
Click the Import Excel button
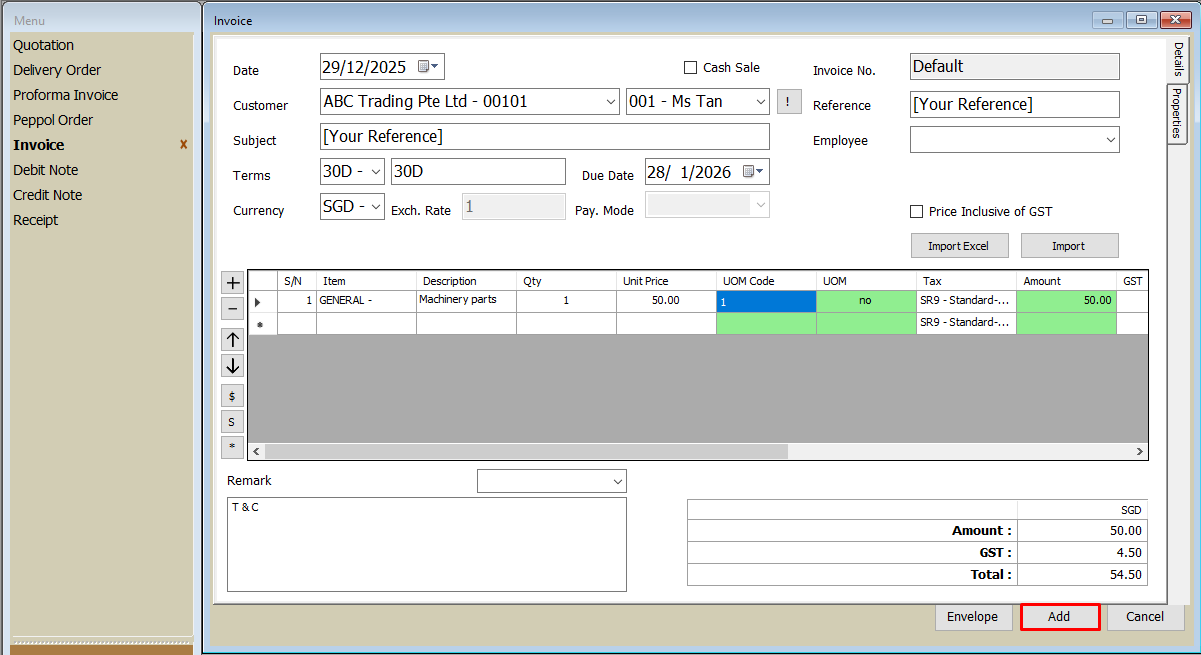coord(959,246)
